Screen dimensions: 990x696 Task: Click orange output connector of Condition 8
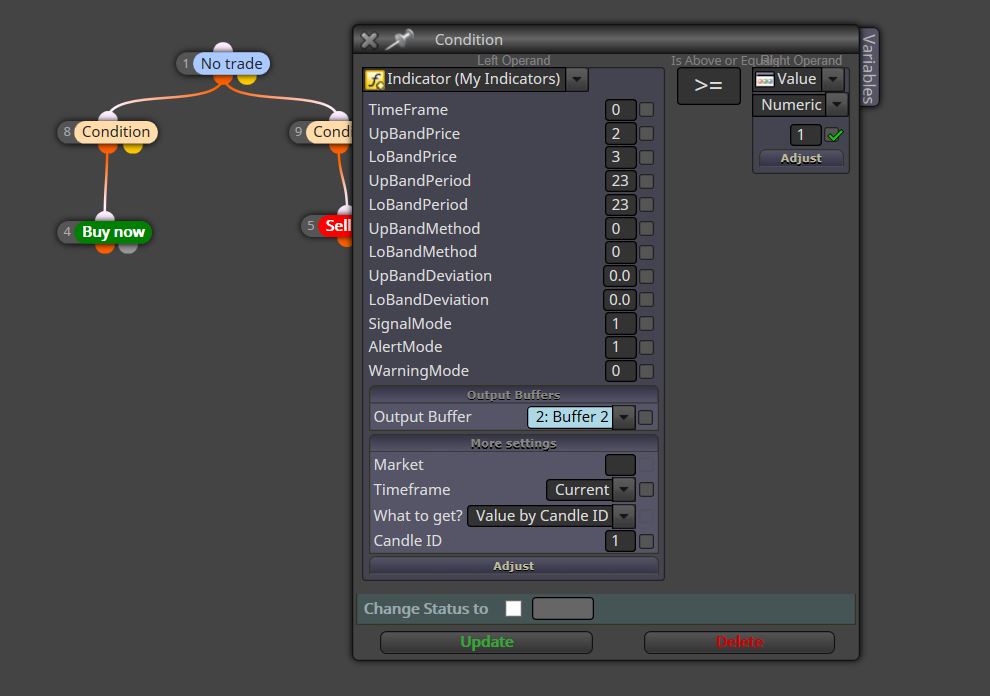tap(108, 148)
